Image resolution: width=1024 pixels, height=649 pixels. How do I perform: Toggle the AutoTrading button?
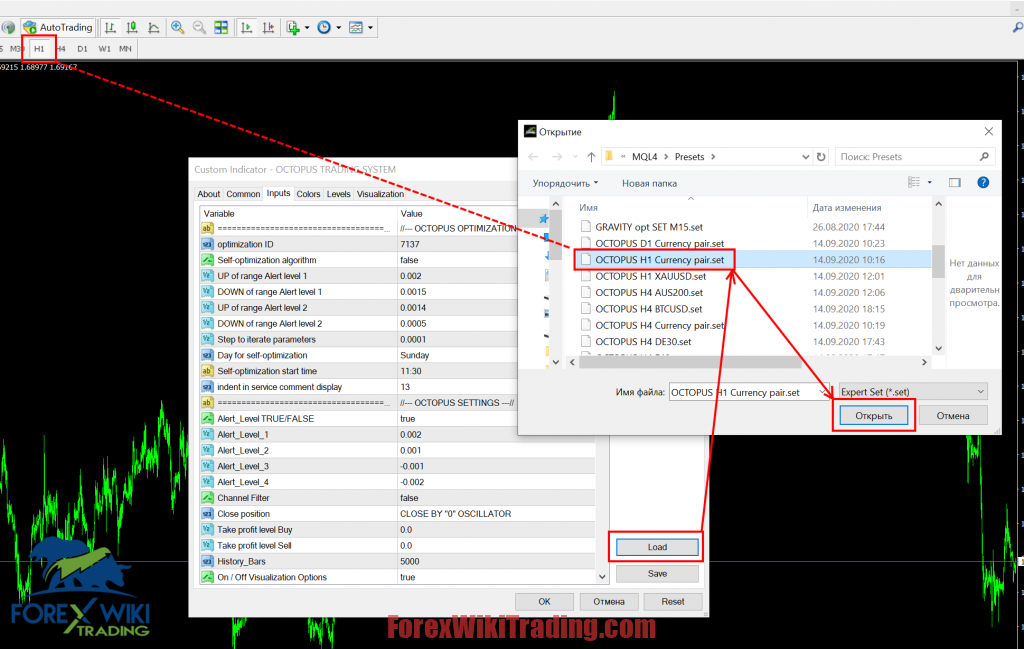57,27
